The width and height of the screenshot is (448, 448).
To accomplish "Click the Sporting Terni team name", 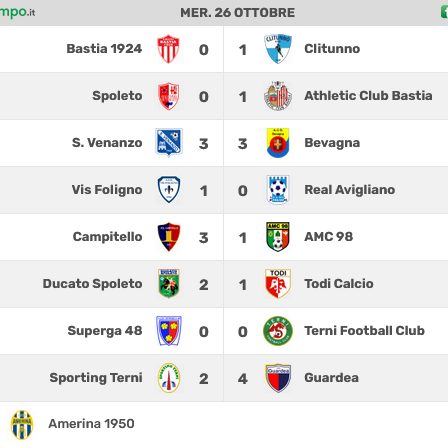I will tap(96, 378).
